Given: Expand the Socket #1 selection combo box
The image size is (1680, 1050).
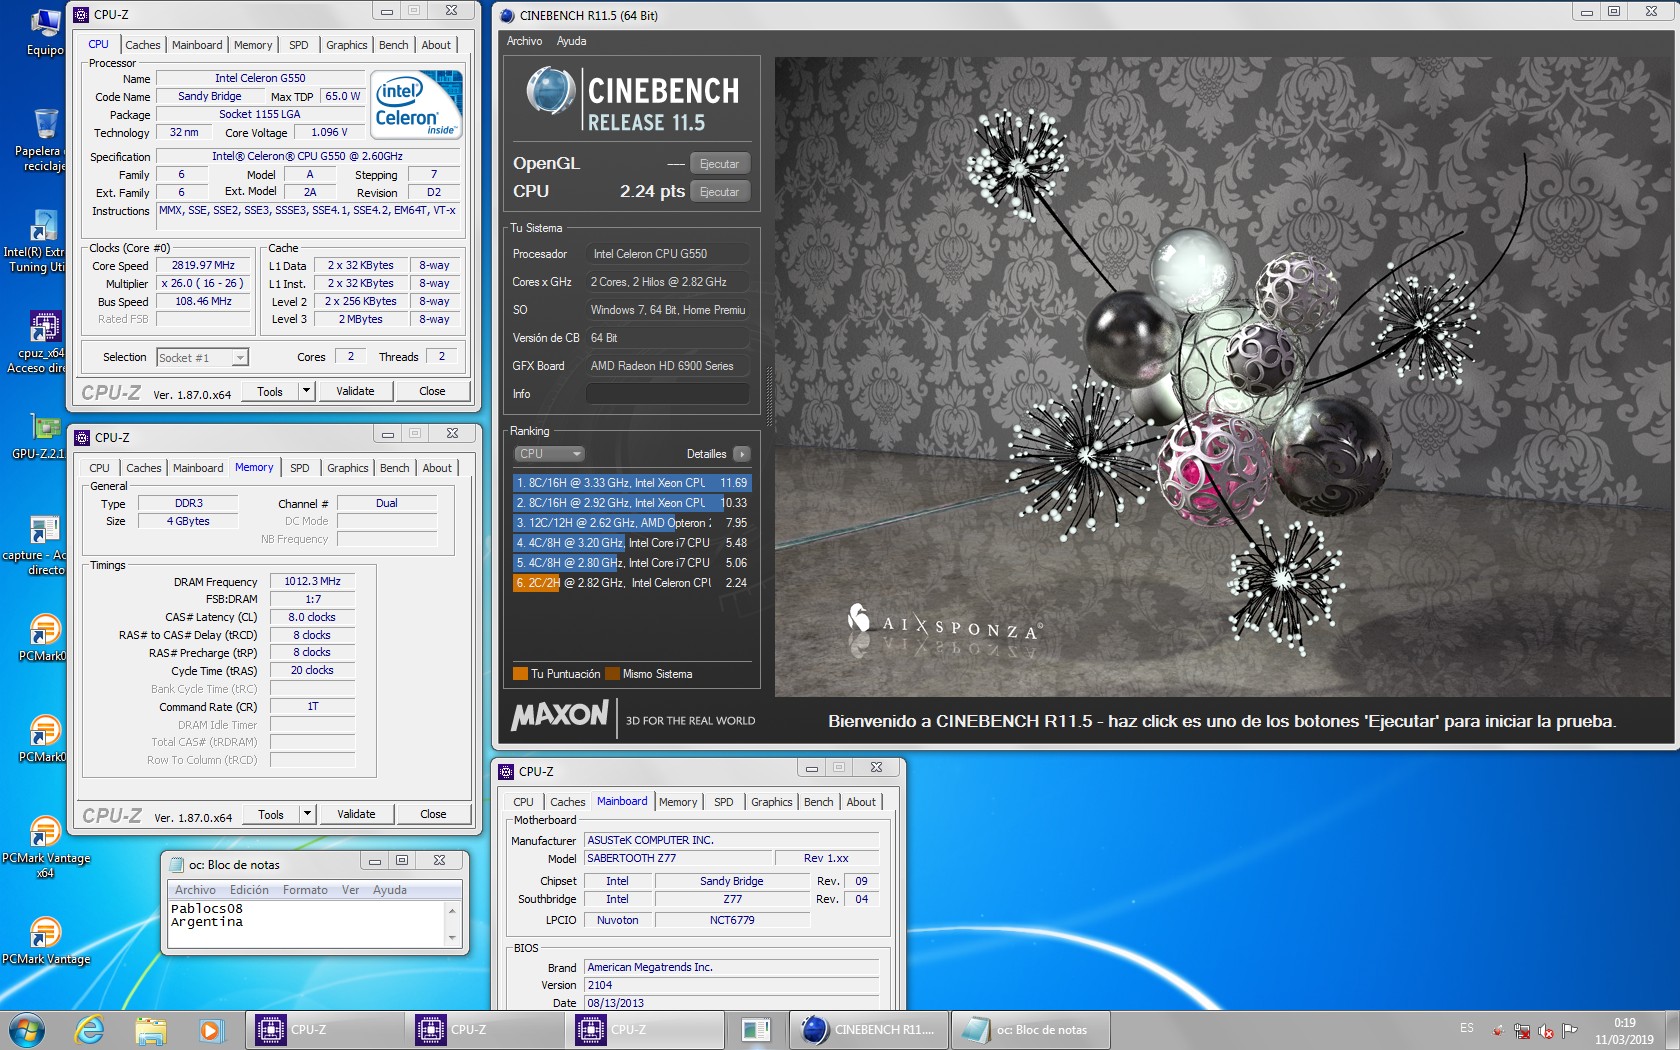Looking at the screenshot, I should tap(203, 357).
